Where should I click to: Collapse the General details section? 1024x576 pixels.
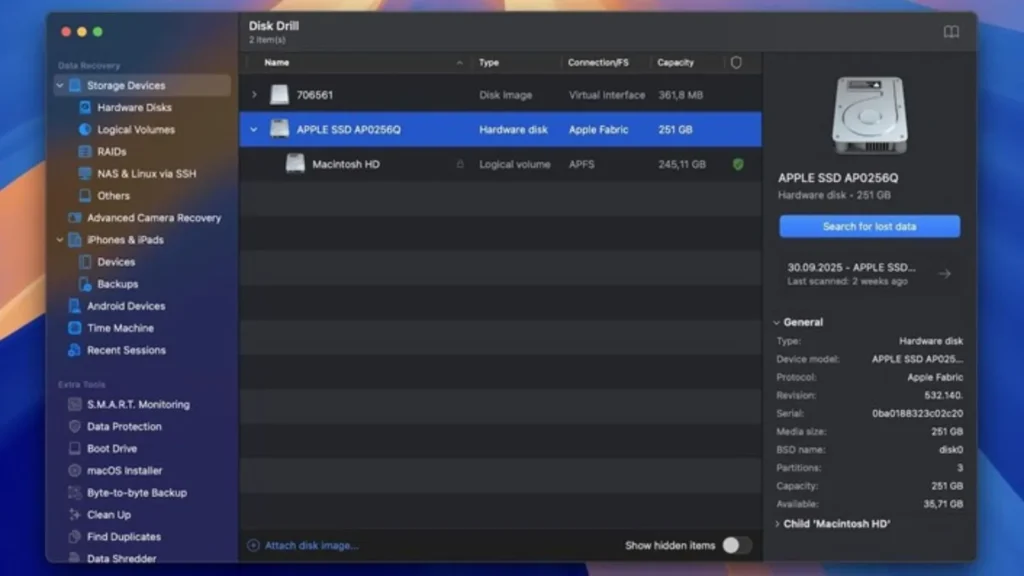click(778, 323)
